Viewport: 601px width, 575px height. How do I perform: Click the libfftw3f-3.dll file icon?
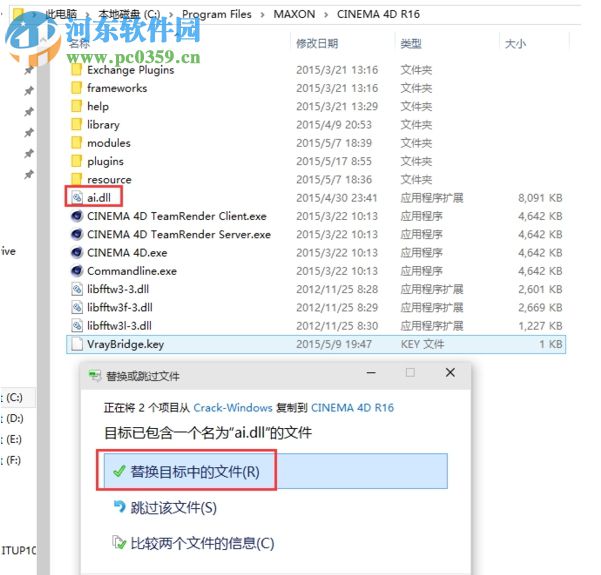[77, 307]
